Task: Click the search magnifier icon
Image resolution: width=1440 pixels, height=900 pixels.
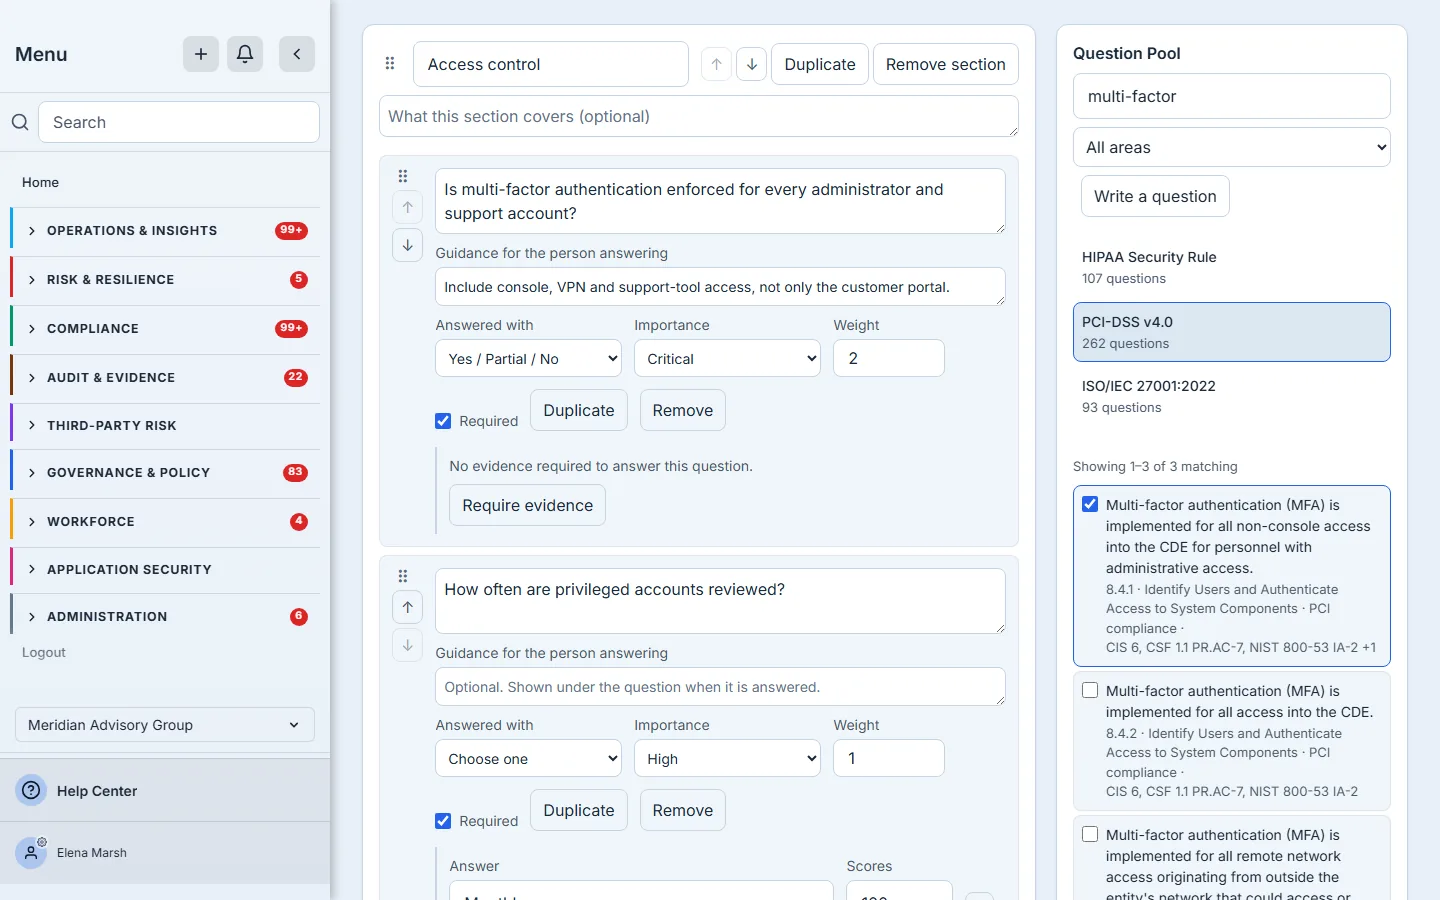Action: coord(20,122)
